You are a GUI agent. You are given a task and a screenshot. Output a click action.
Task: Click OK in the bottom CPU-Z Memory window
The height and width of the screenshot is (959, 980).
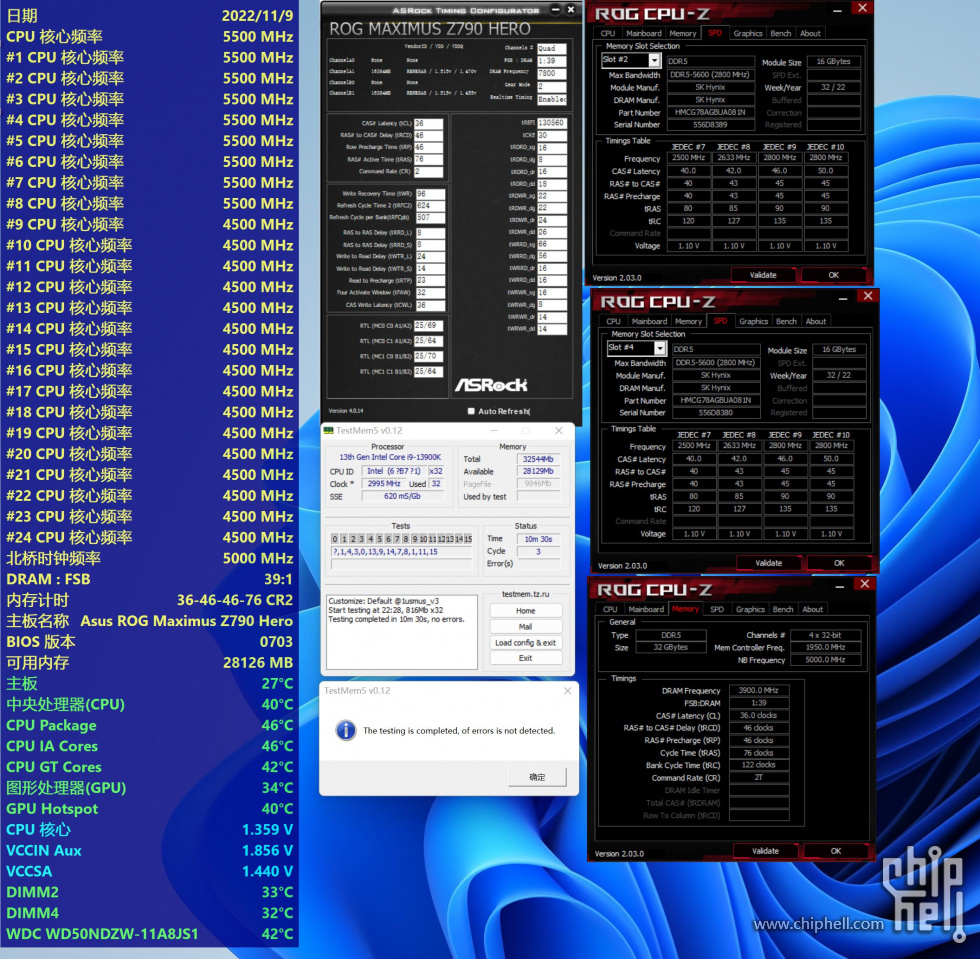tap(836, 851)
